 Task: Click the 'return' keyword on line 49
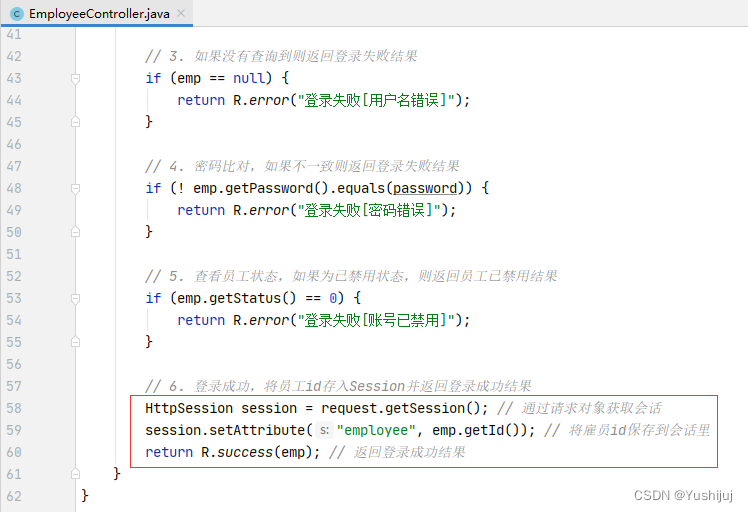(201, 210)
